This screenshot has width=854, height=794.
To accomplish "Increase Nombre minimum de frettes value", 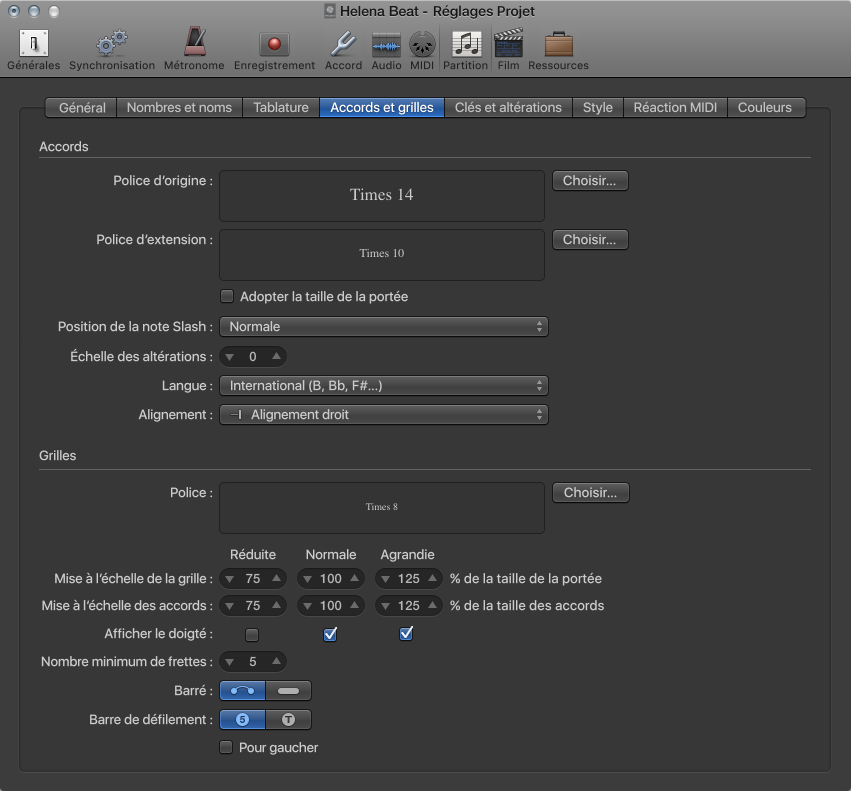I will click(276, 661).
